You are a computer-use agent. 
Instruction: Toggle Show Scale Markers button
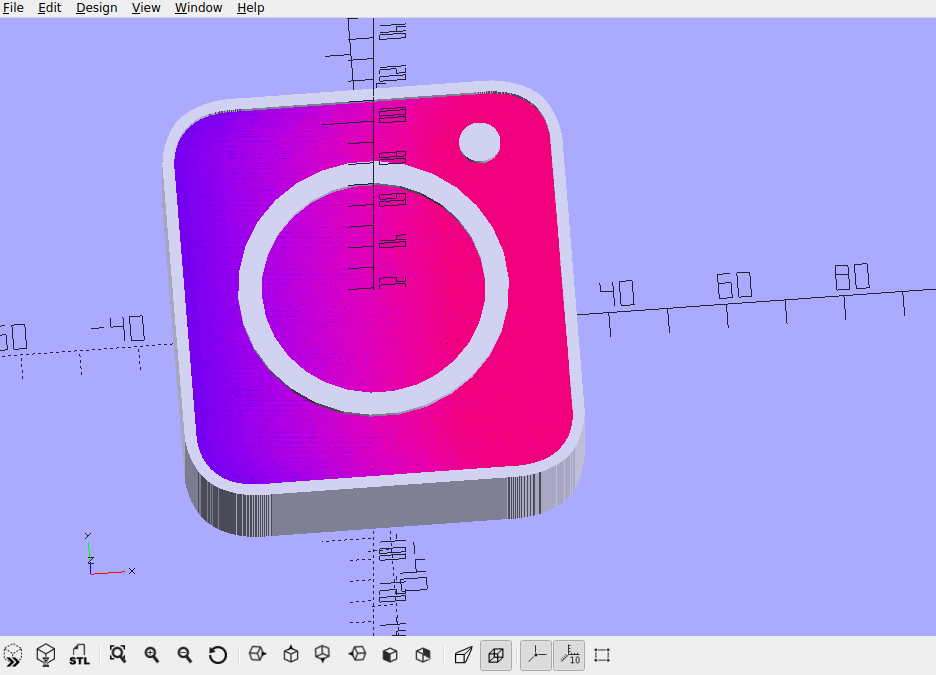tap(569, 655)
